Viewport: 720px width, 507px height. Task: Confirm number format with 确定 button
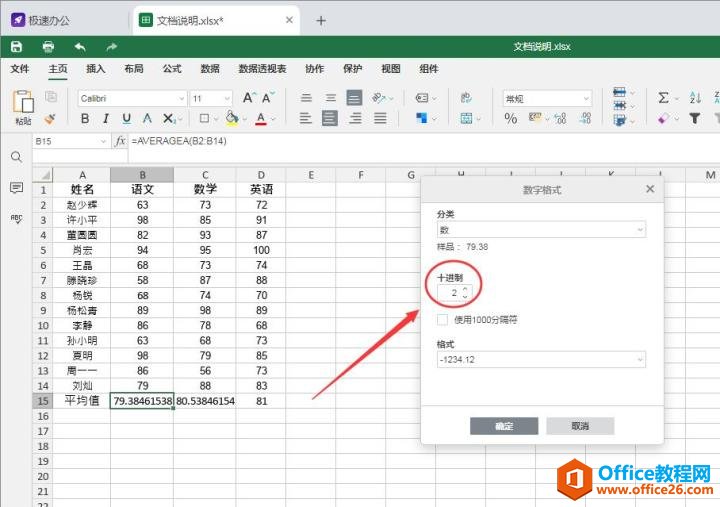(504, 426)
